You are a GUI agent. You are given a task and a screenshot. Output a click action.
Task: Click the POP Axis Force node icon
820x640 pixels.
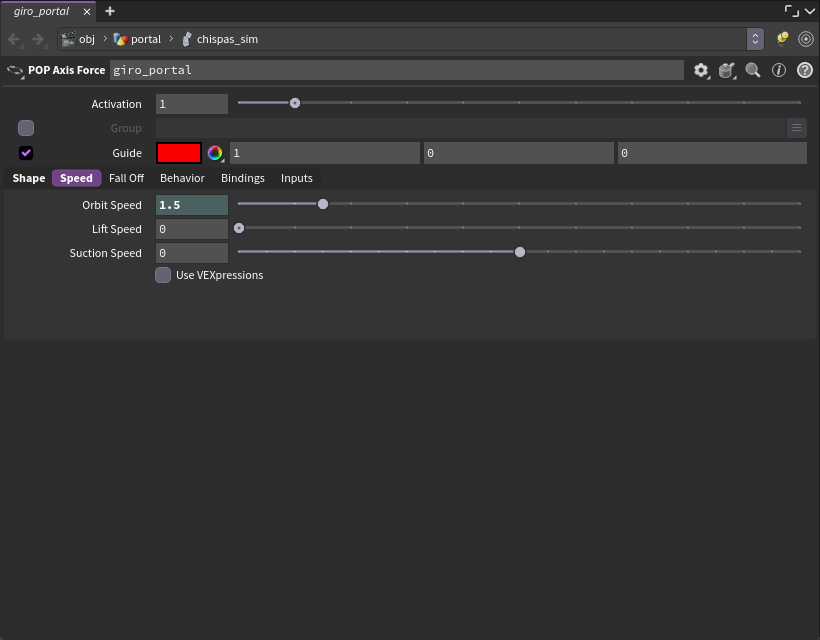[15, 71]
